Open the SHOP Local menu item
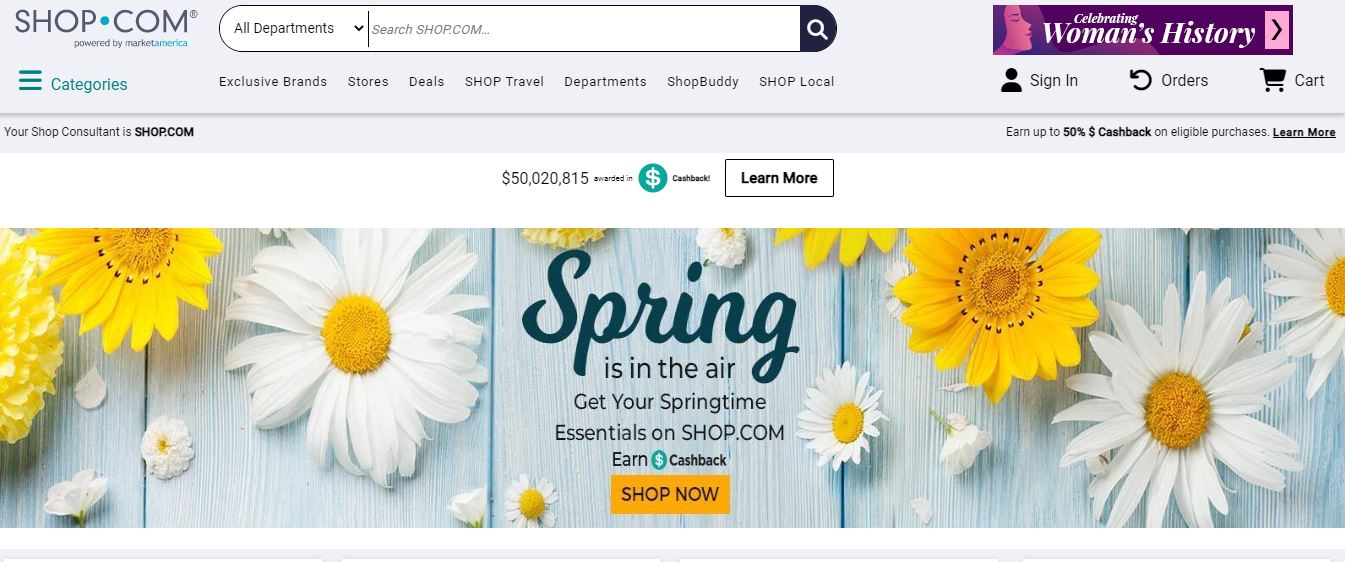This screenshot has width=1345, height=562. click(x=796, y=82)
